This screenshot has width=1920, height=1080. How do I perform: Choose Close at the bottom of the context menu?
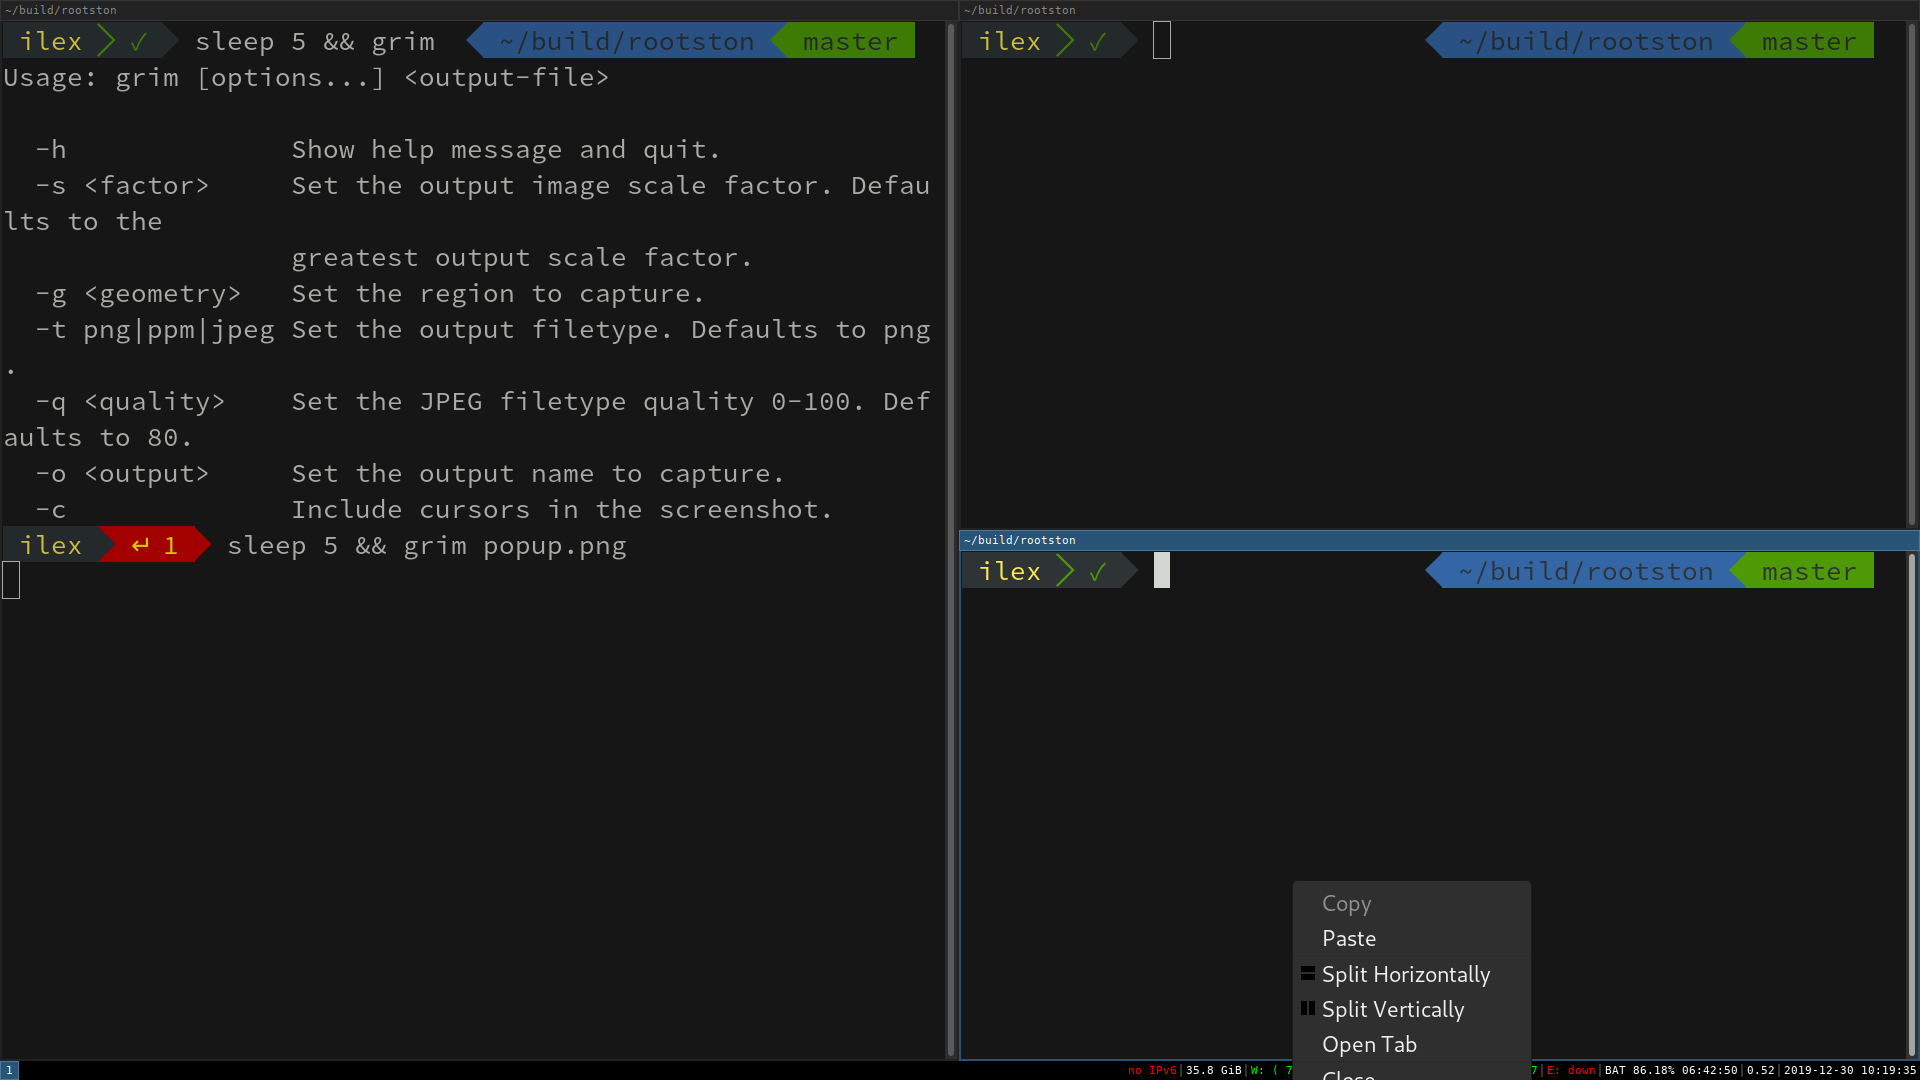click(1348, 1074)
